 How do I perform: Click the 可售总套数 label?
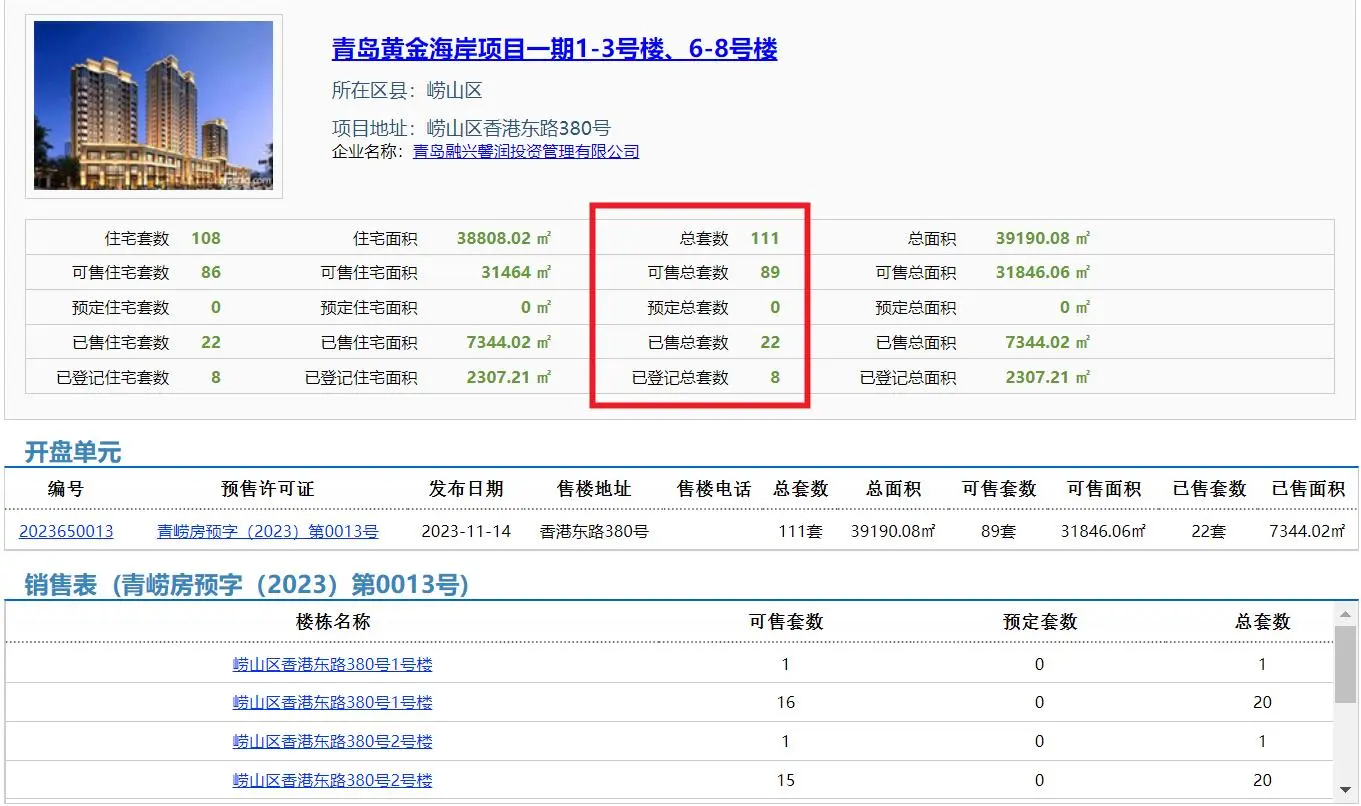688,273
